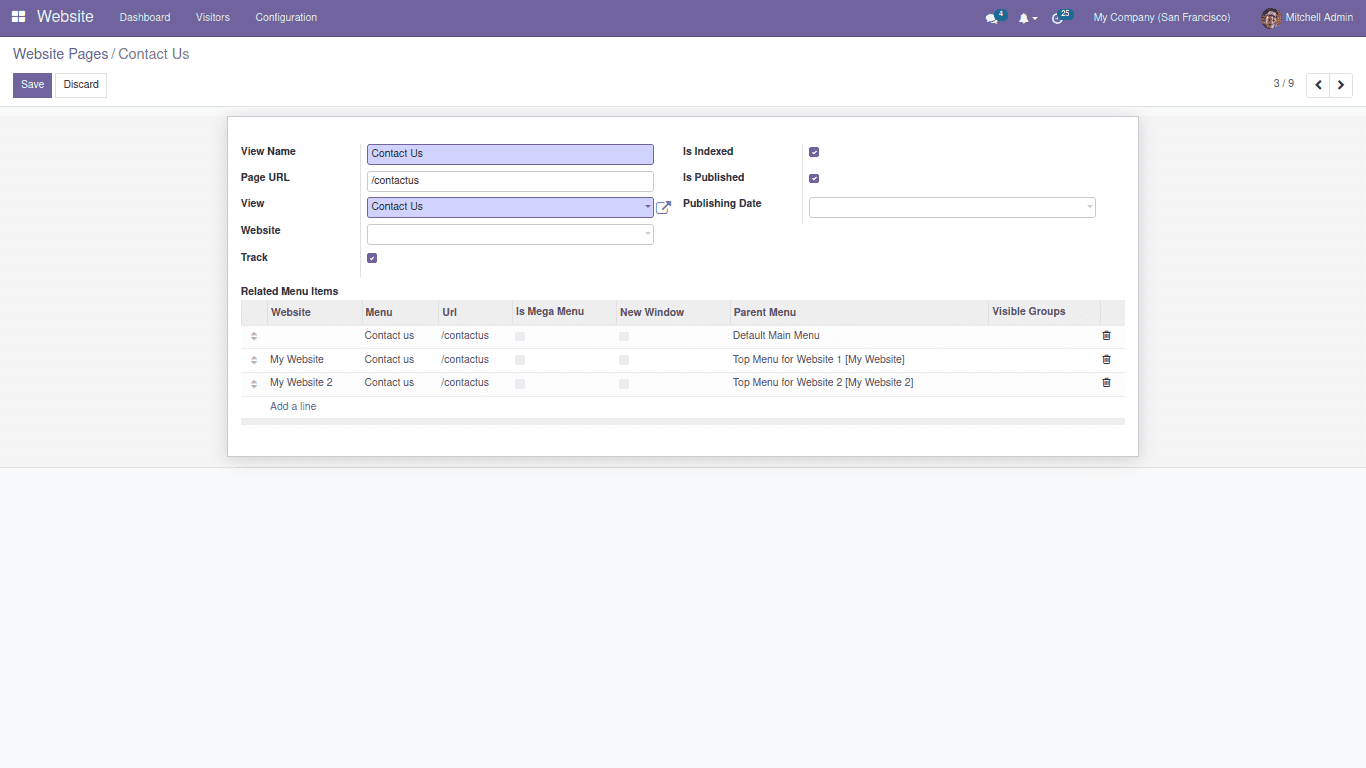Open the conversations messages icon
Image resolution: width=1366 pixels, height=768 pixels.
991,18
